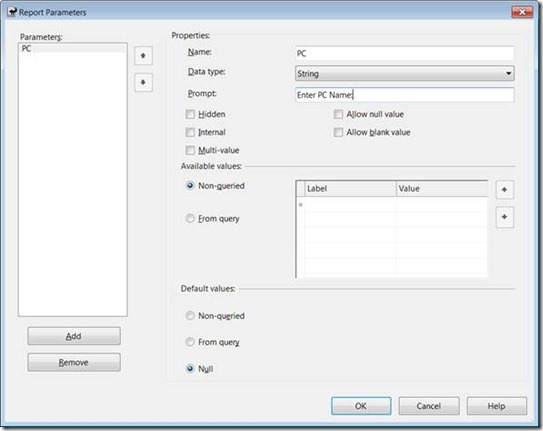Select the PC item in Parameters list

click(73, 48)
